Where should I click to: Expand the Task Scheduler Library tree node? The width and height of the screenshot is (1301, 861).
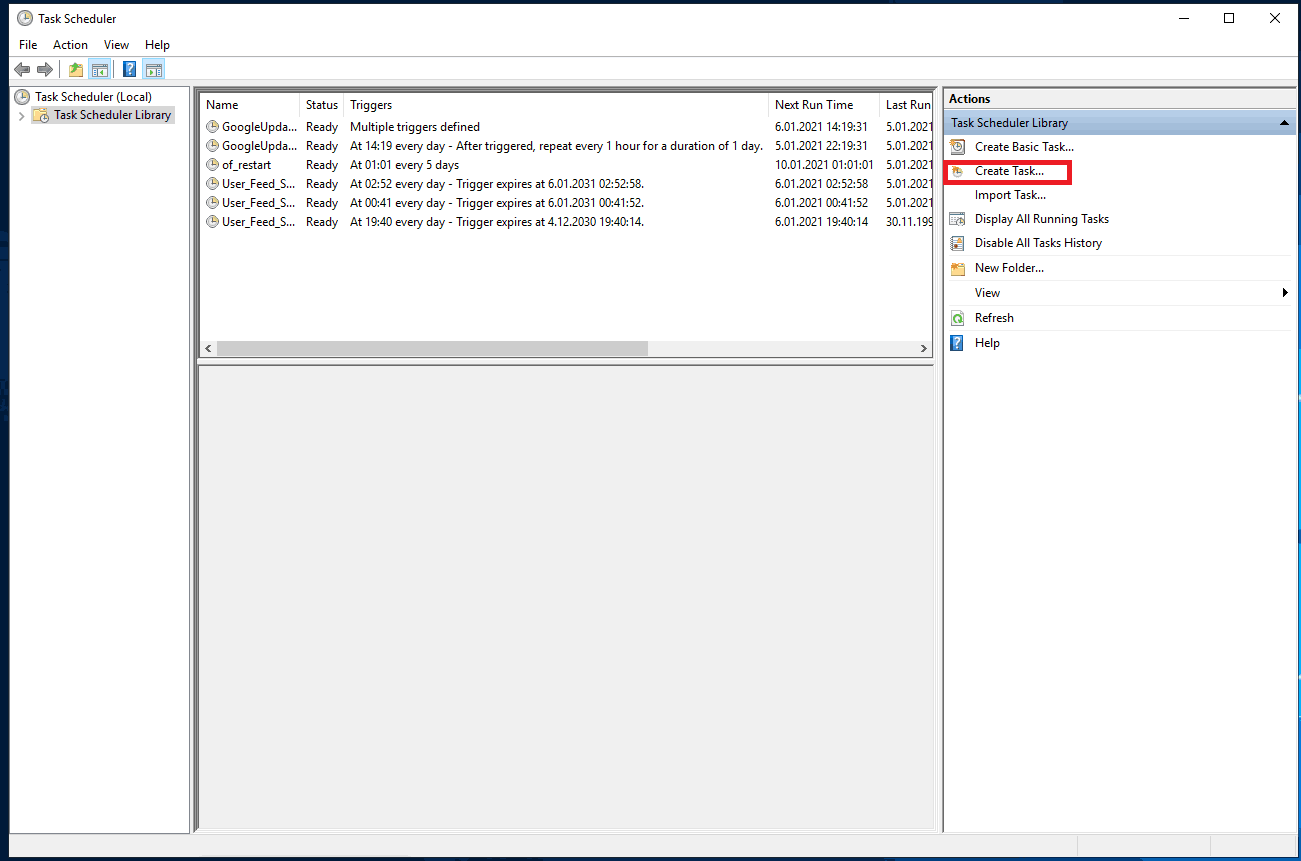(x=22, y=116)
